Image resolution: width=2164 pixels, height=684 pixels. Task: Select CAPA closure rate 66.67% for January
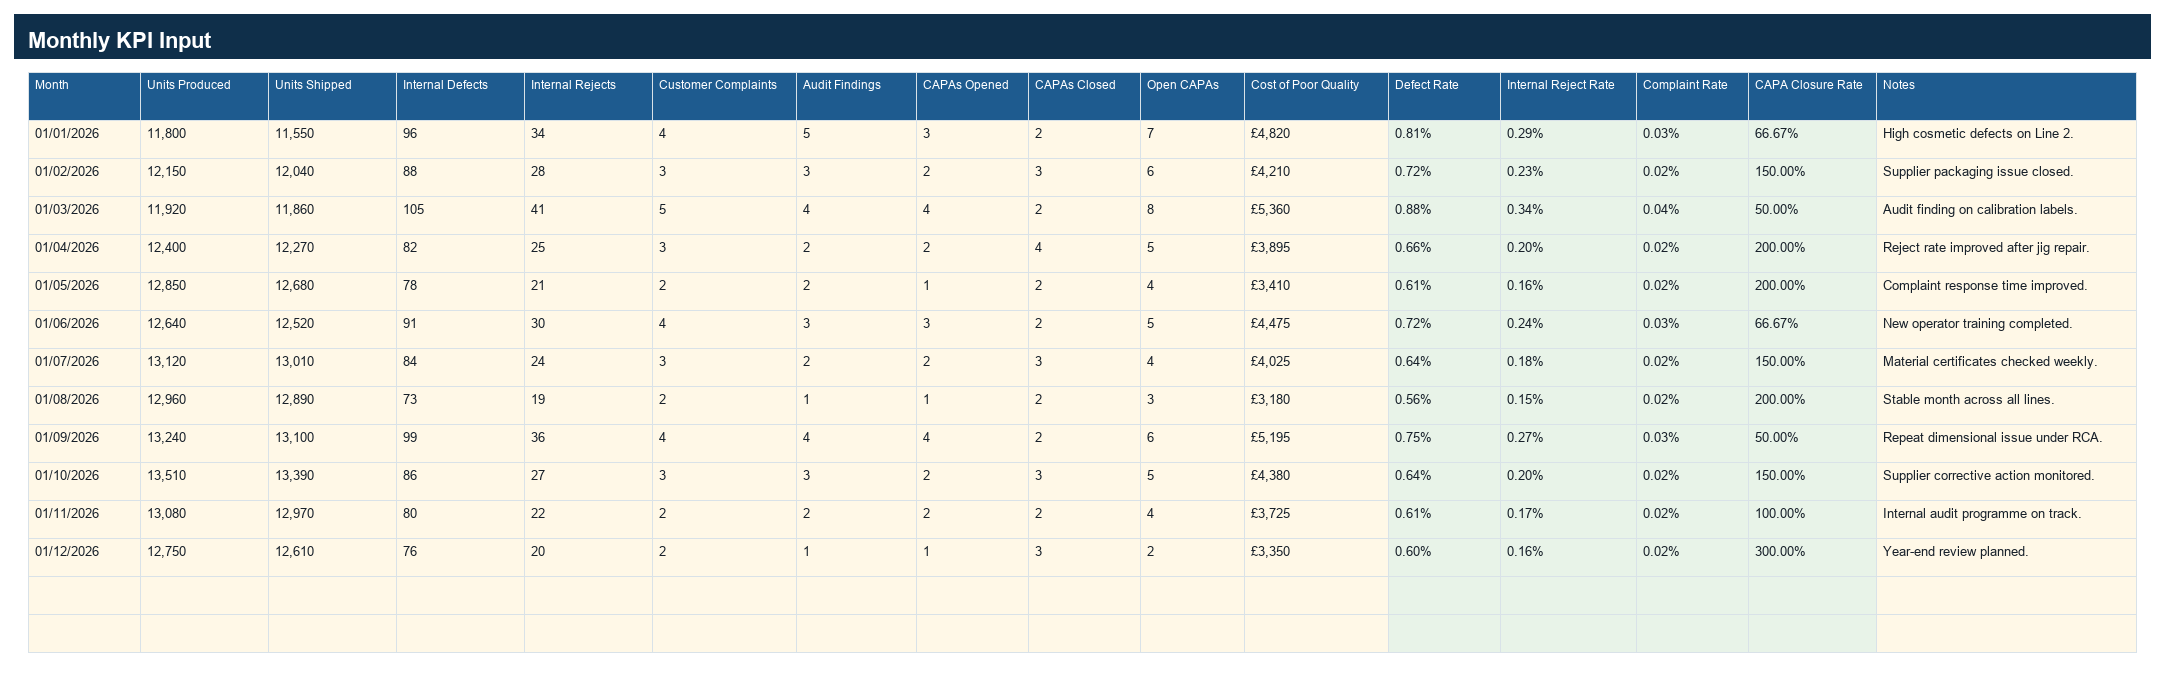(x=1813, y=140)
